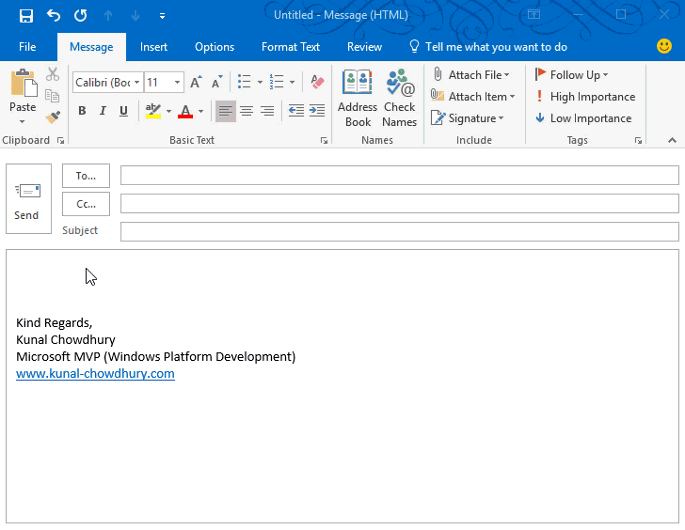685x530 pixels.
Task: Click the To... button
Action: 86,176
